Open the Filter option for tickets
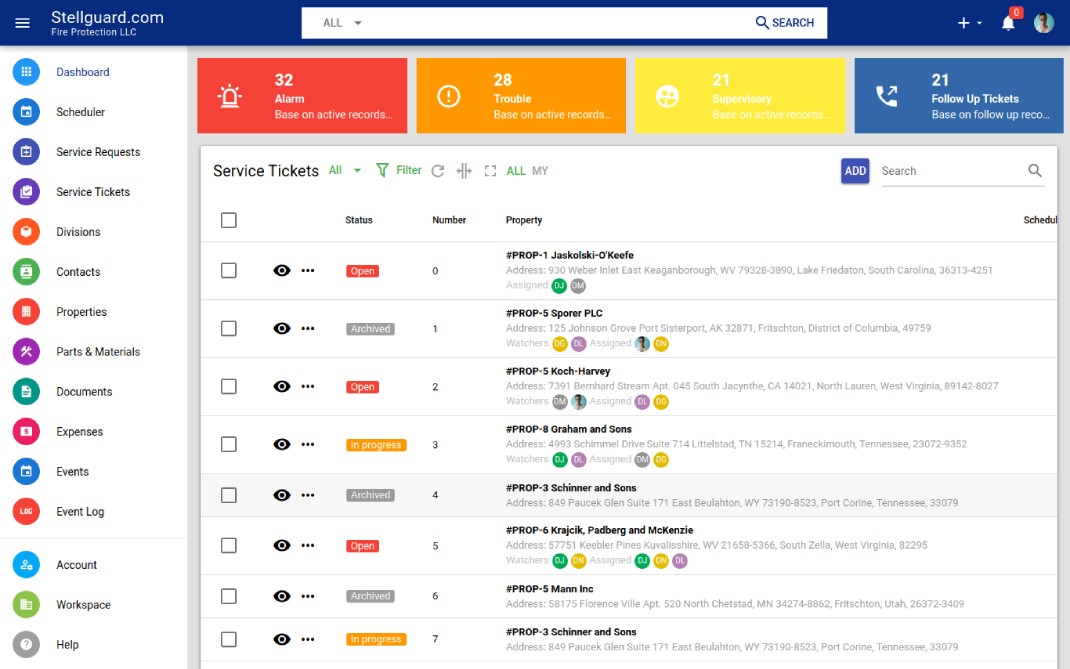This screenshot has height=669, width=1070. 399,170
